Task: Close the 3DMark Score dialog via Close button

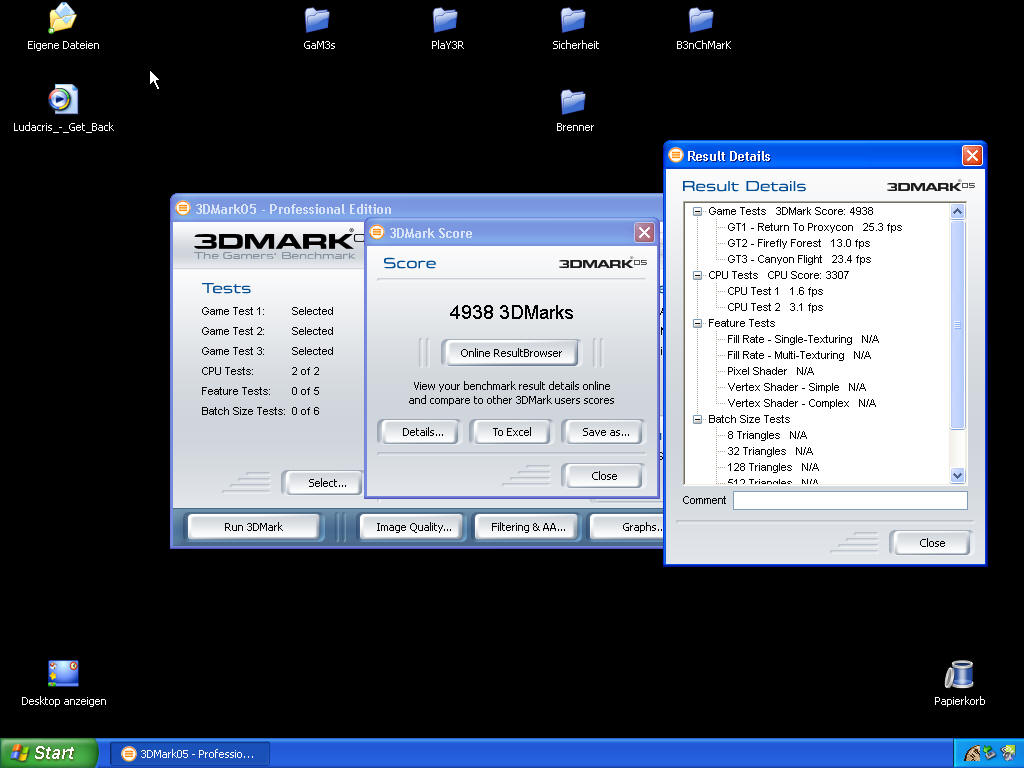Action: 603,476
